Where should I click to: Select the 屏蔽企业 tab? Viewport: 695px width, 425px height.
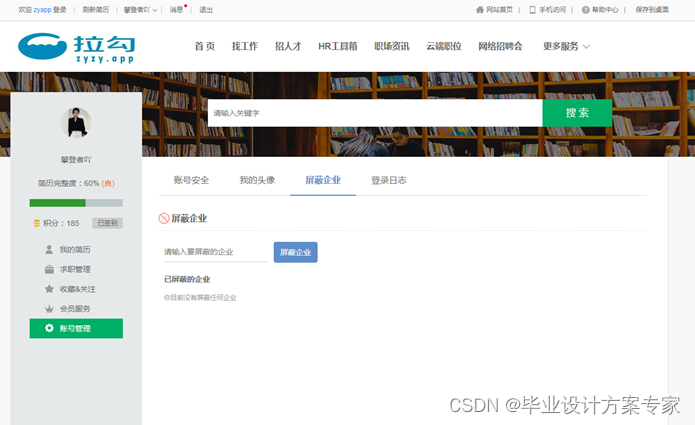point(323,180)
